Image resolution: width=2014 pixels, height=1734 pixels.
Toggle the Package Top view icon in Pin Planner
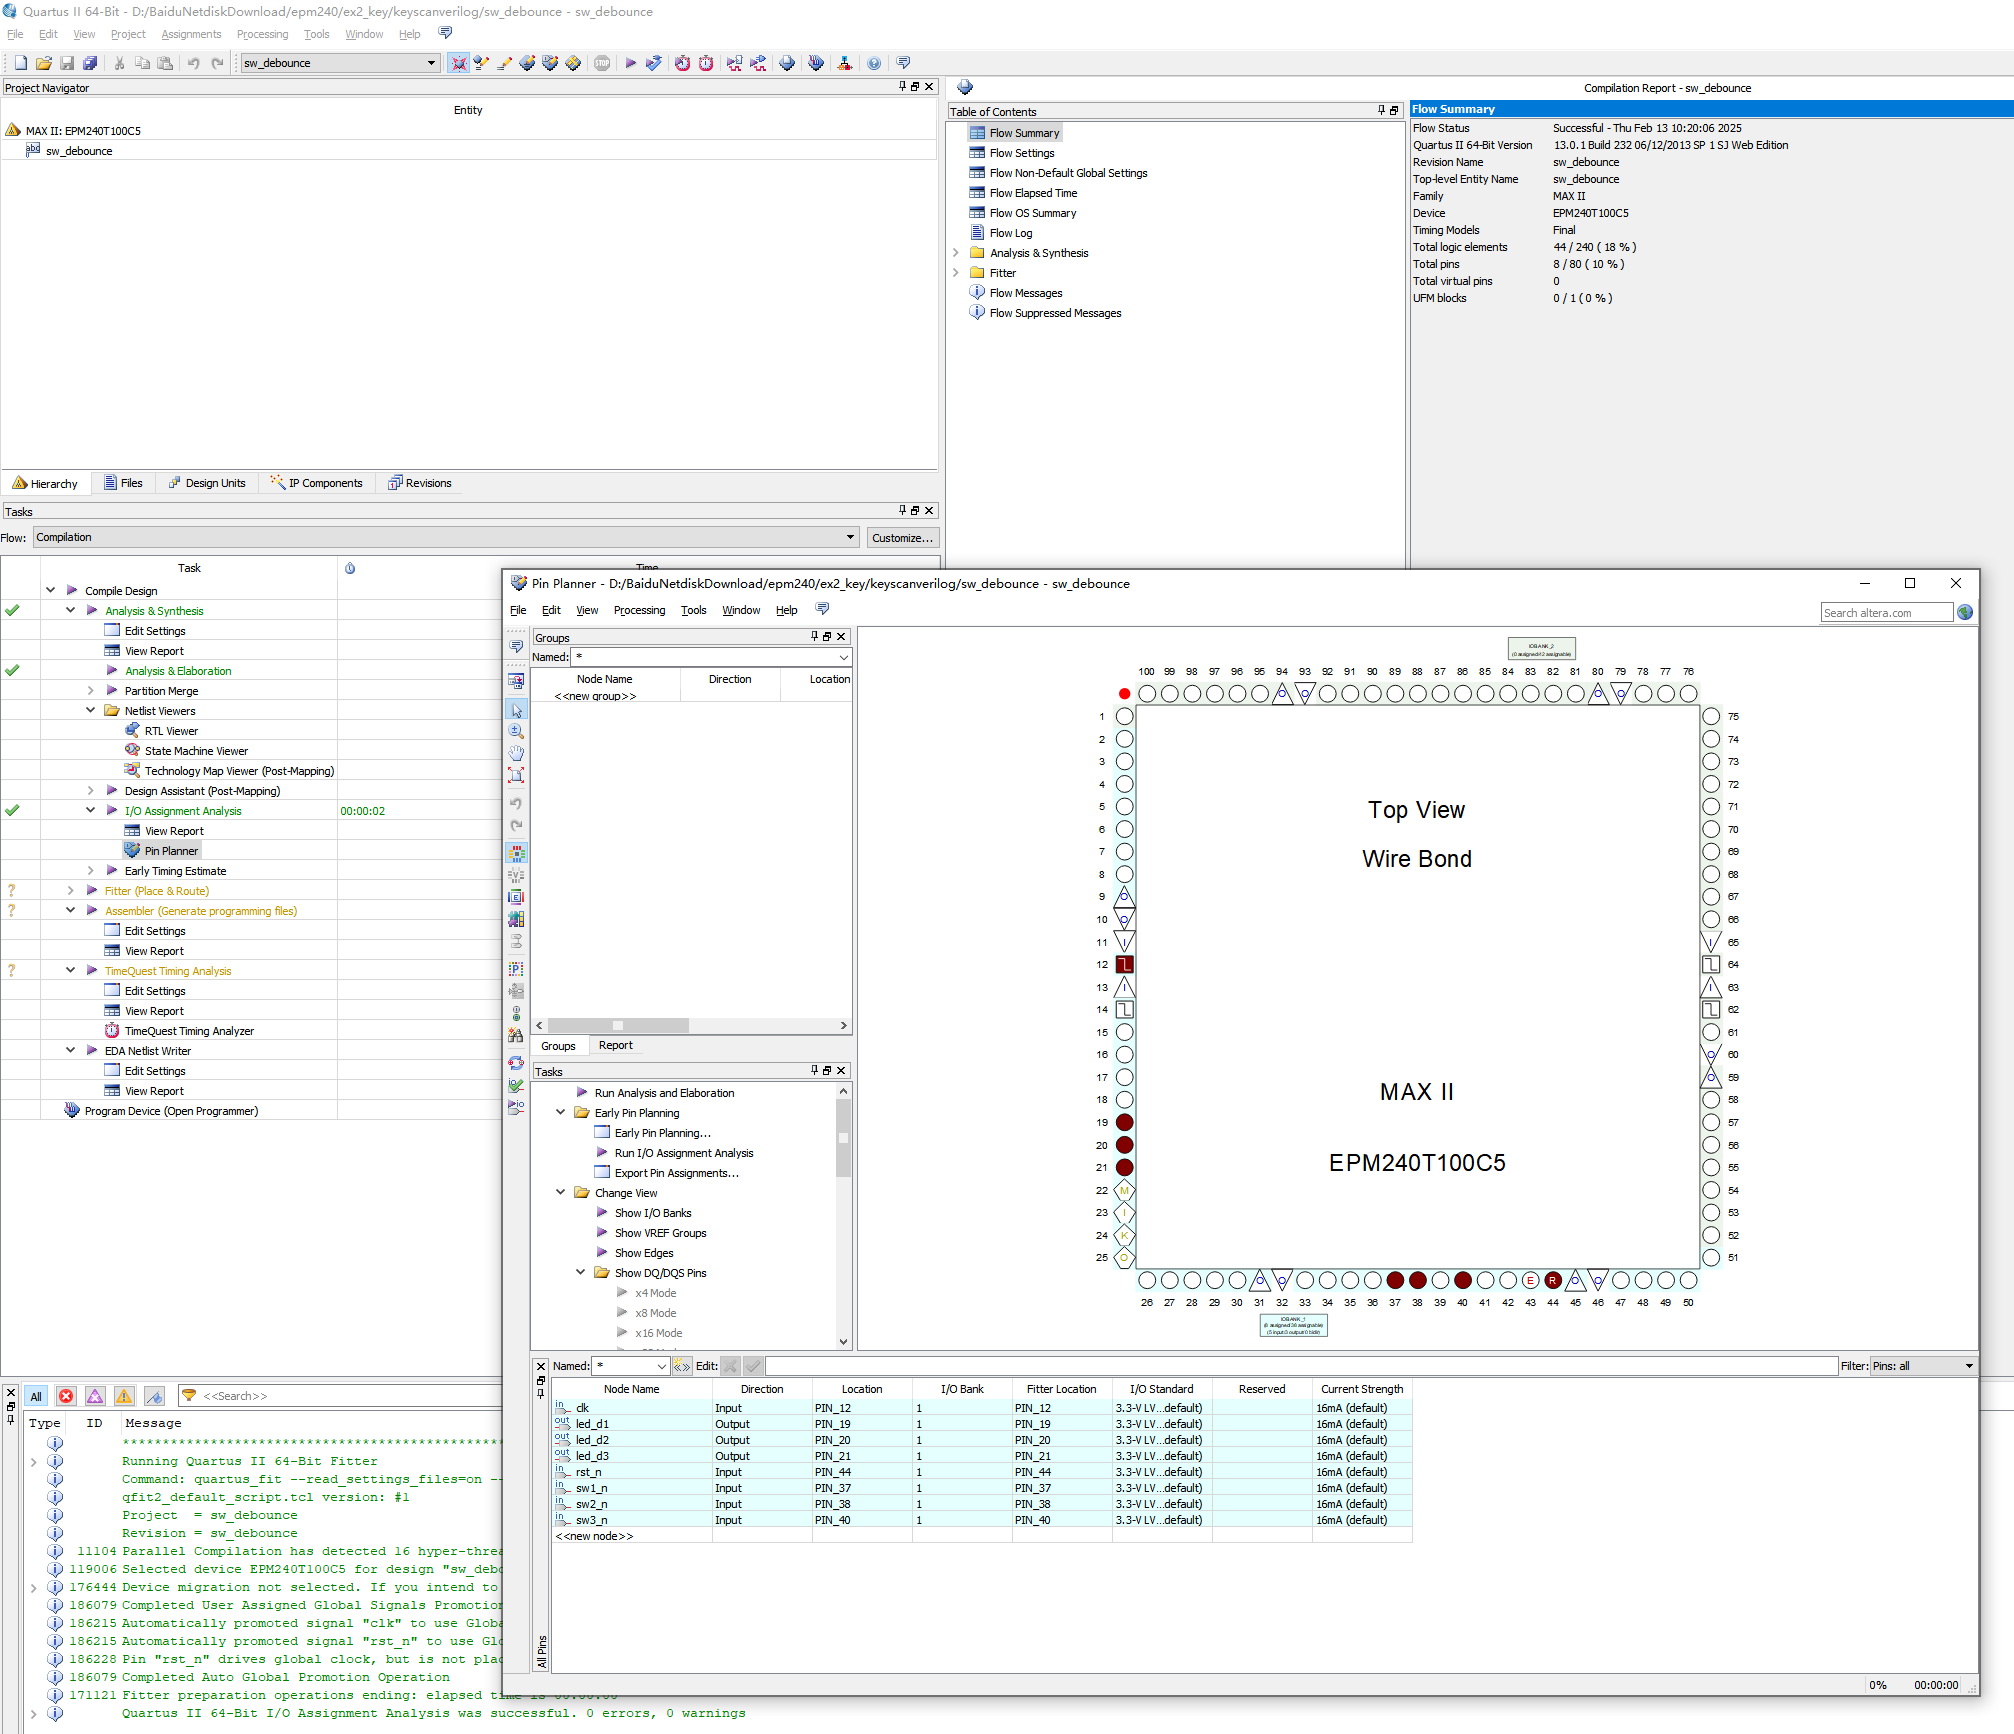click(516, 854)
